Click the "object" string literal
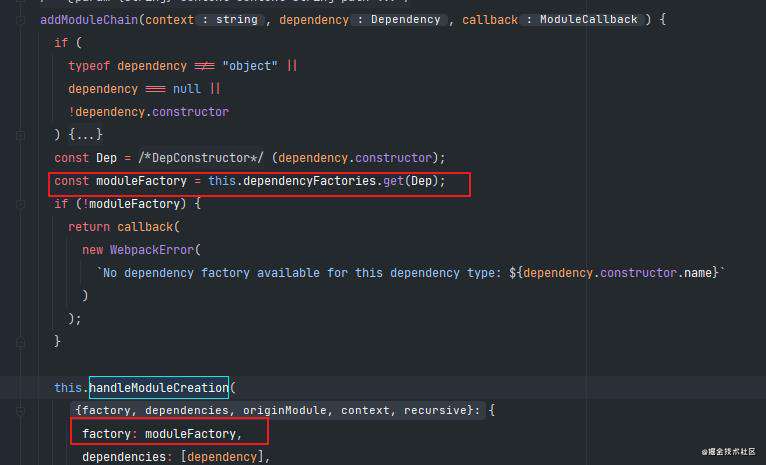The width and height of the screenshot is (766, 465). pyautogui.click(x=250, y=65)
